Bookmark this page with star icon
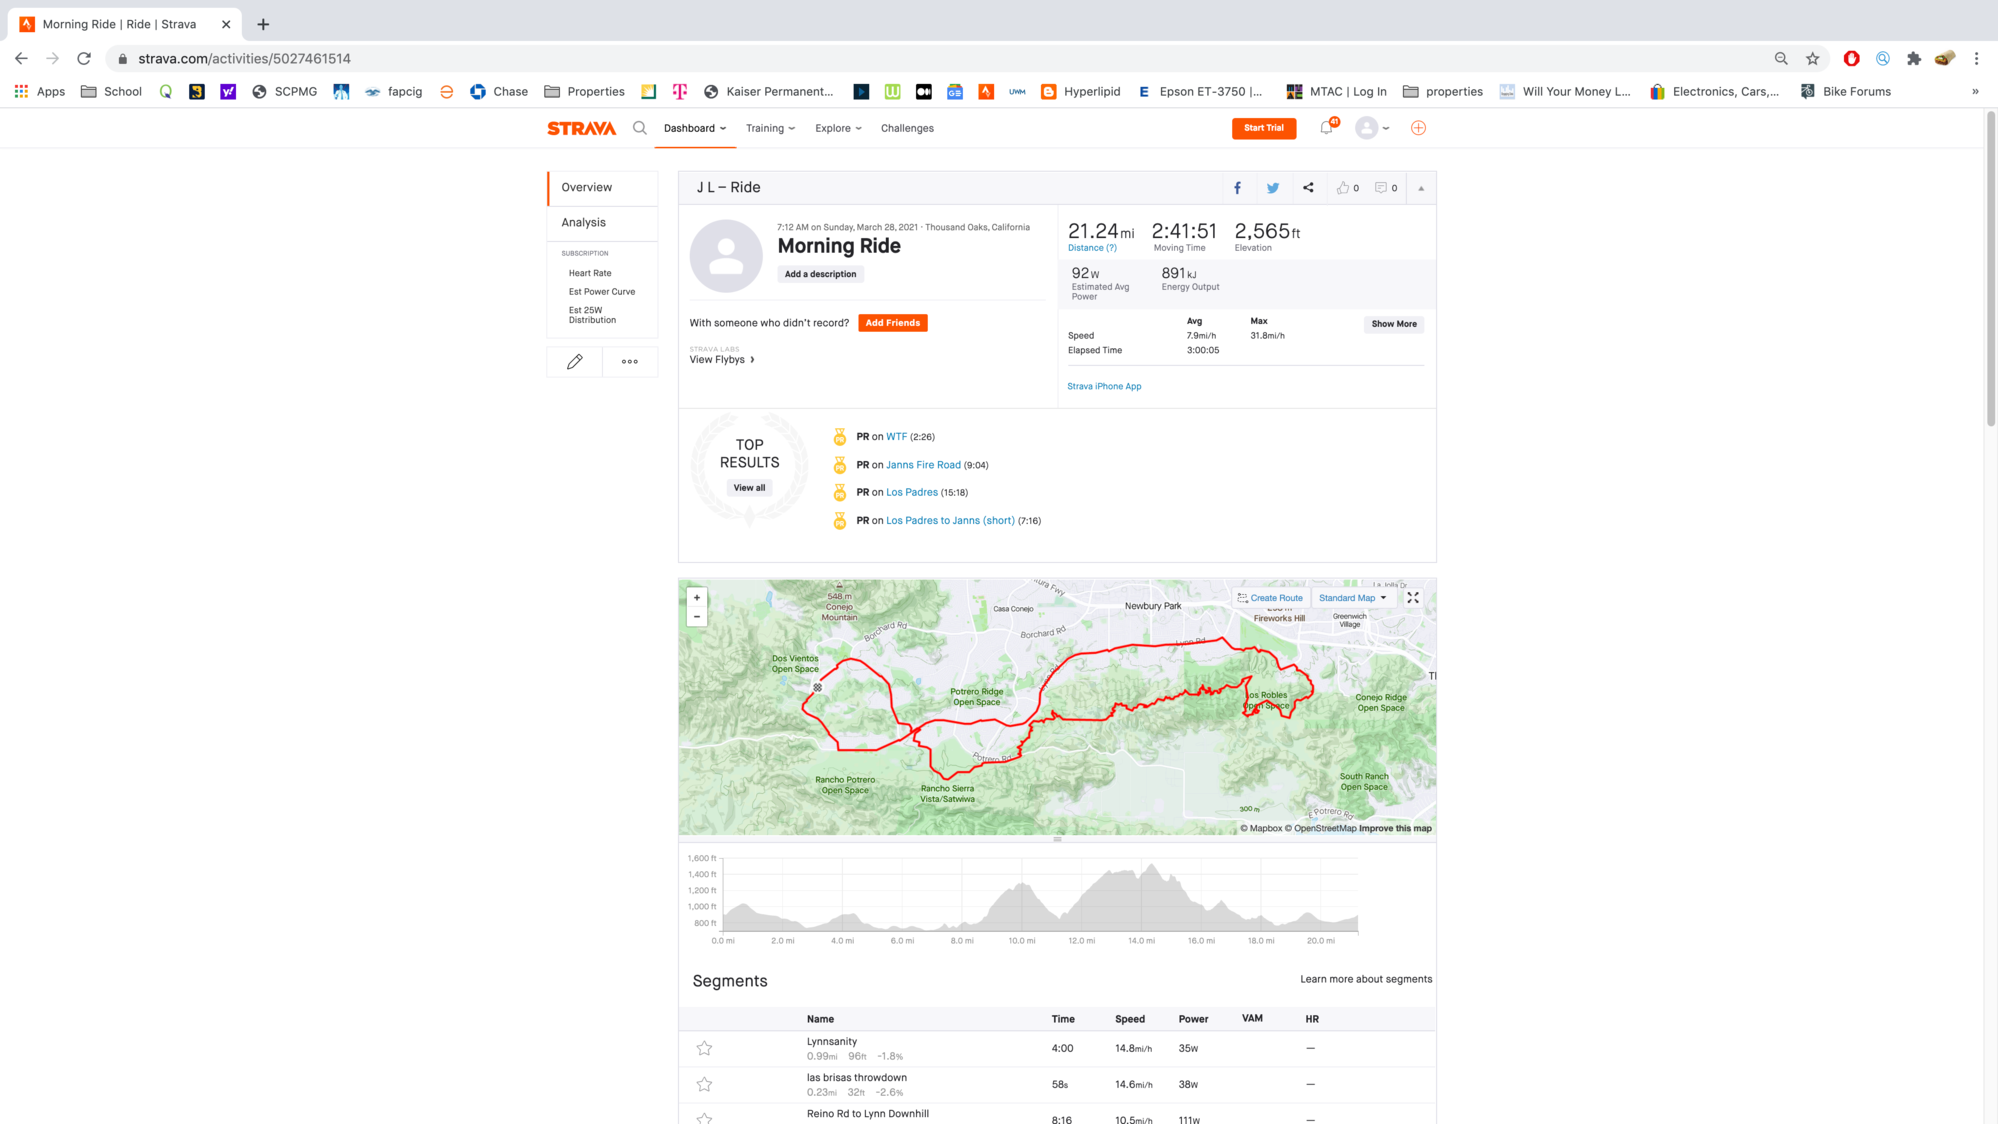Viewport: 1998px width, 1124px height. (1812, 59)
